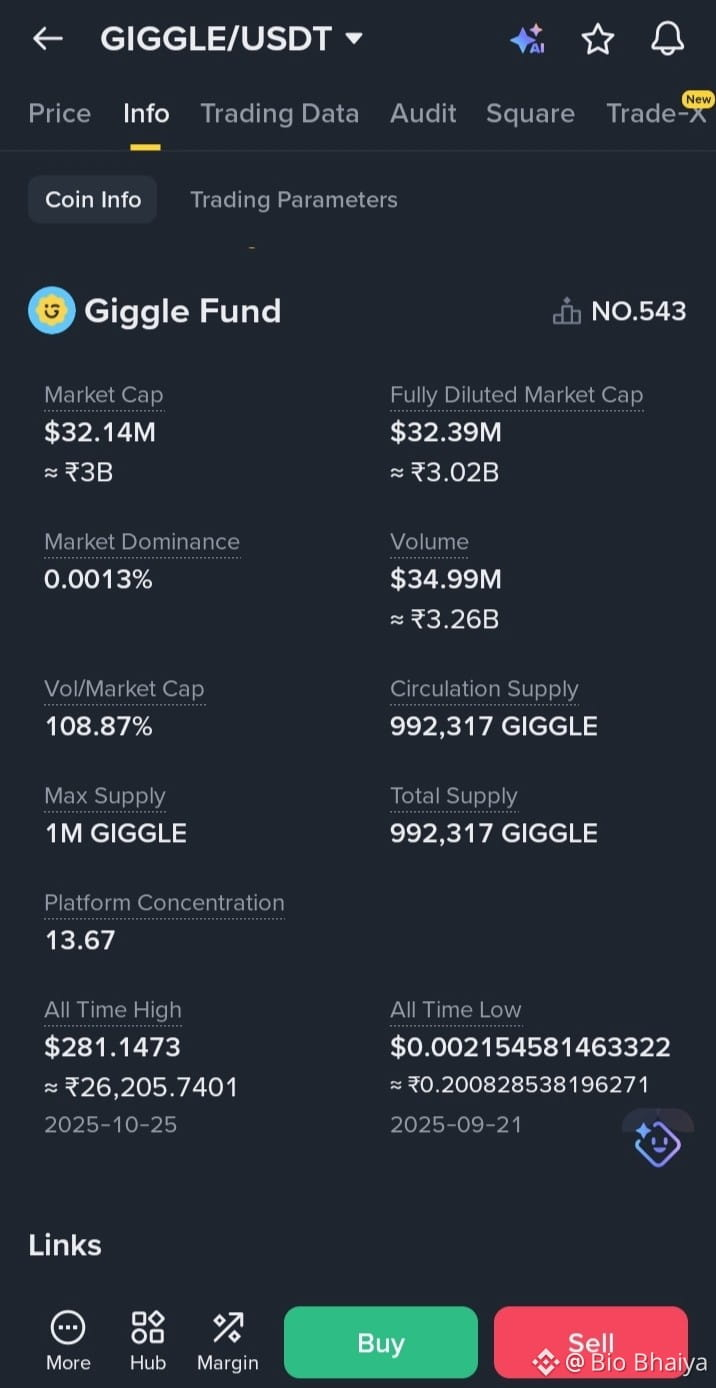Tap the Giggle Fund coin logo

pyautogui.click(x=51, y=311)
